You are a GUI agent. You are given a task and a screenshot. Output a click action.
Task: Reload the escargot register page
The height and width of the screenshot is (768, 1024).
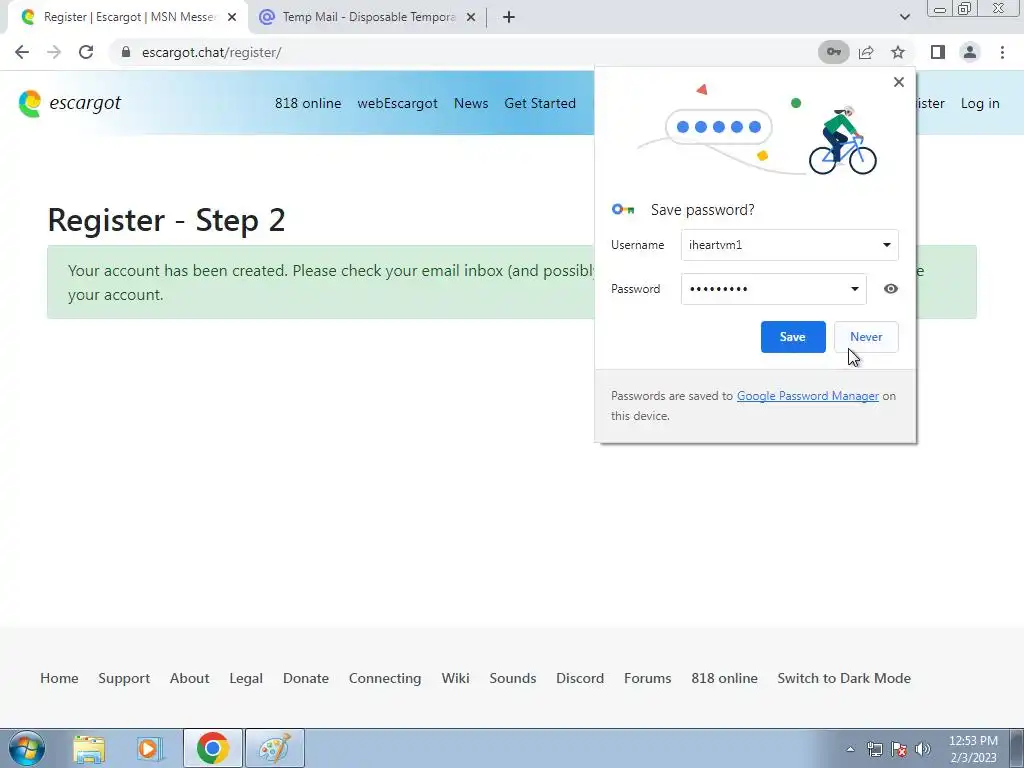86,52
